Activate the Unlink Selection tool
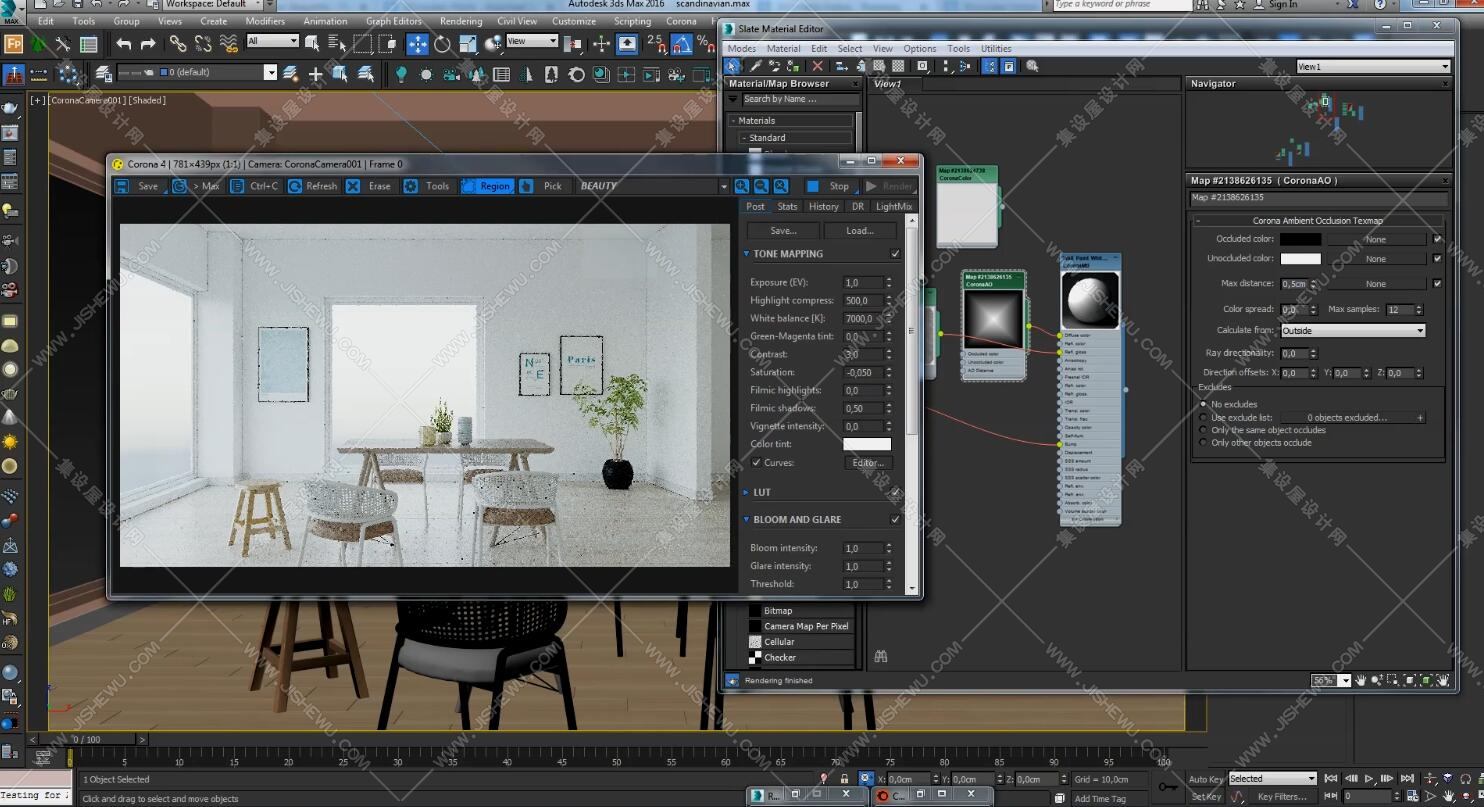Viewport: 1484px width, 807px height. 203,44
